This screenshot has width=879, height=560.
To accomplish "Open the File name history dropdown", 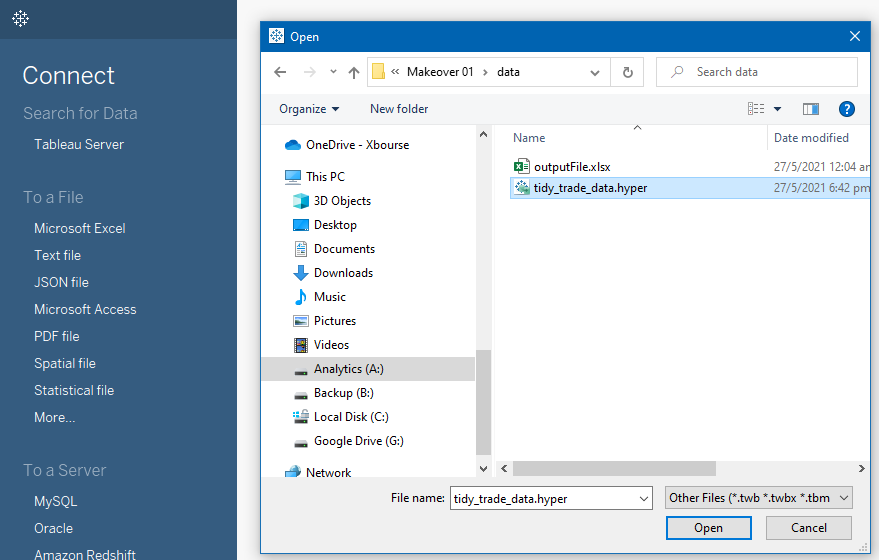I will coord(642,498).
